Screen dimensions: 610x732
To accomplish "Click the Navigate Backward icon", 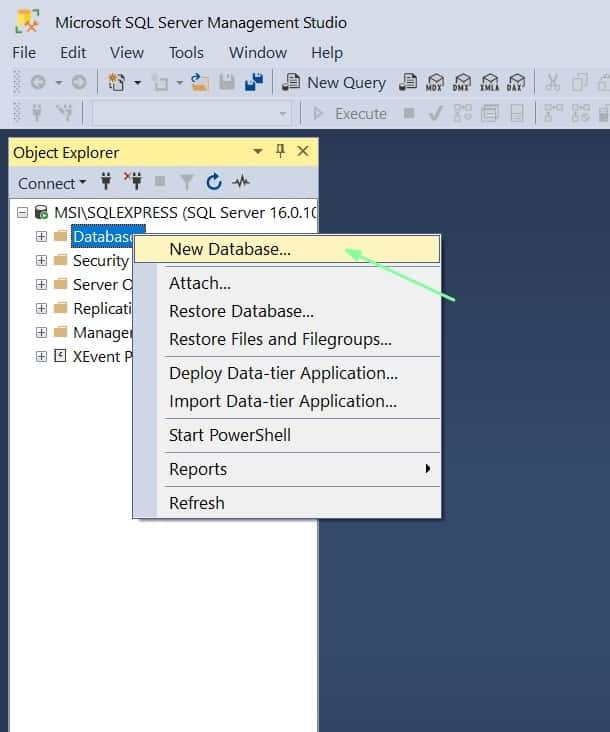I will [x=38, y=83].
